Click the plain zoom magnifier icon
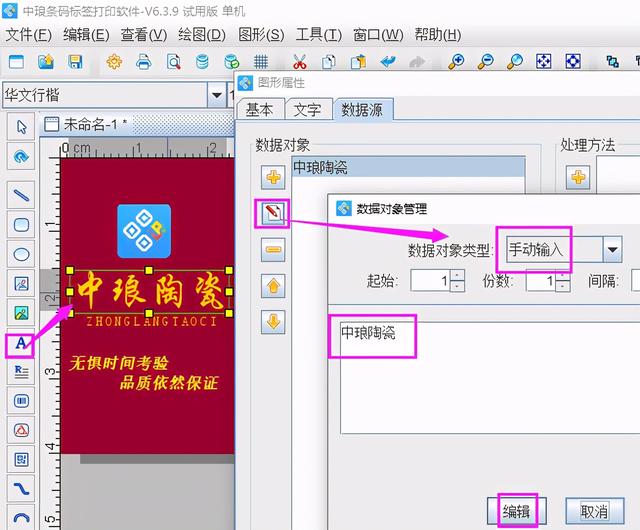The height and width of the screenshot is (530, 640). pos(515,62)
